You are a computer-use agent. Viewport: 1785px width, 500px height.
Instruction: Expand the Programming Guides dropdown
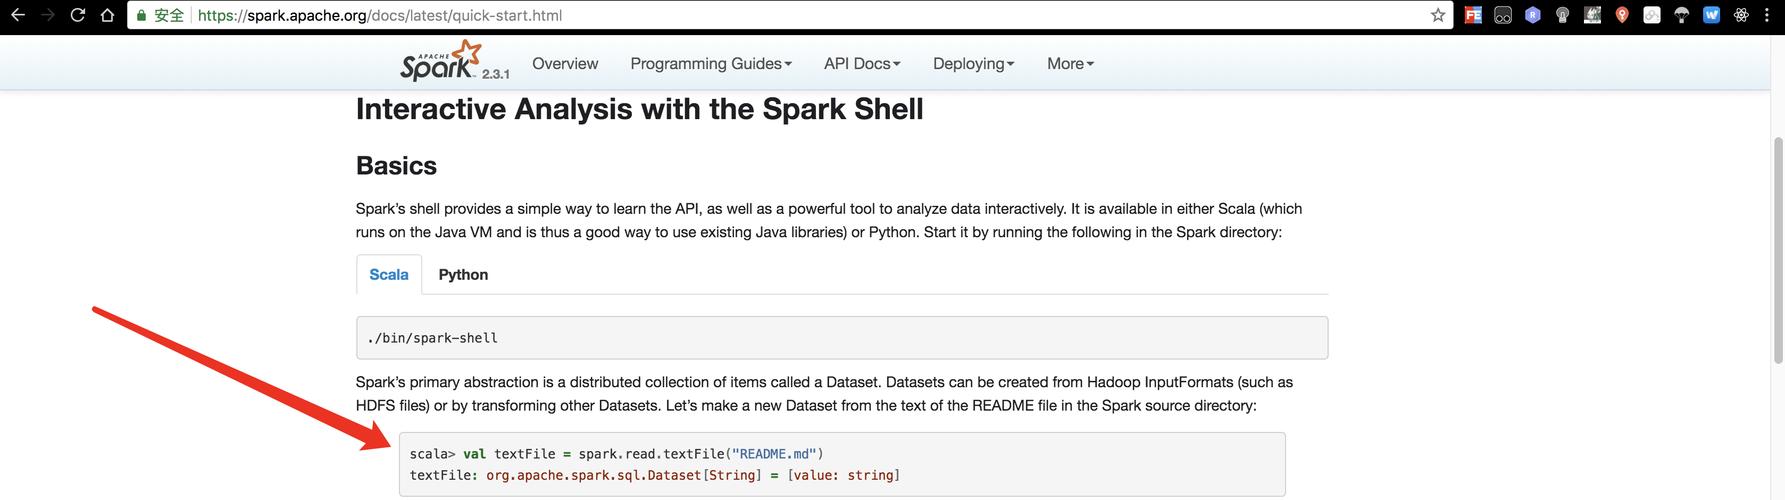tap(711, 63)
